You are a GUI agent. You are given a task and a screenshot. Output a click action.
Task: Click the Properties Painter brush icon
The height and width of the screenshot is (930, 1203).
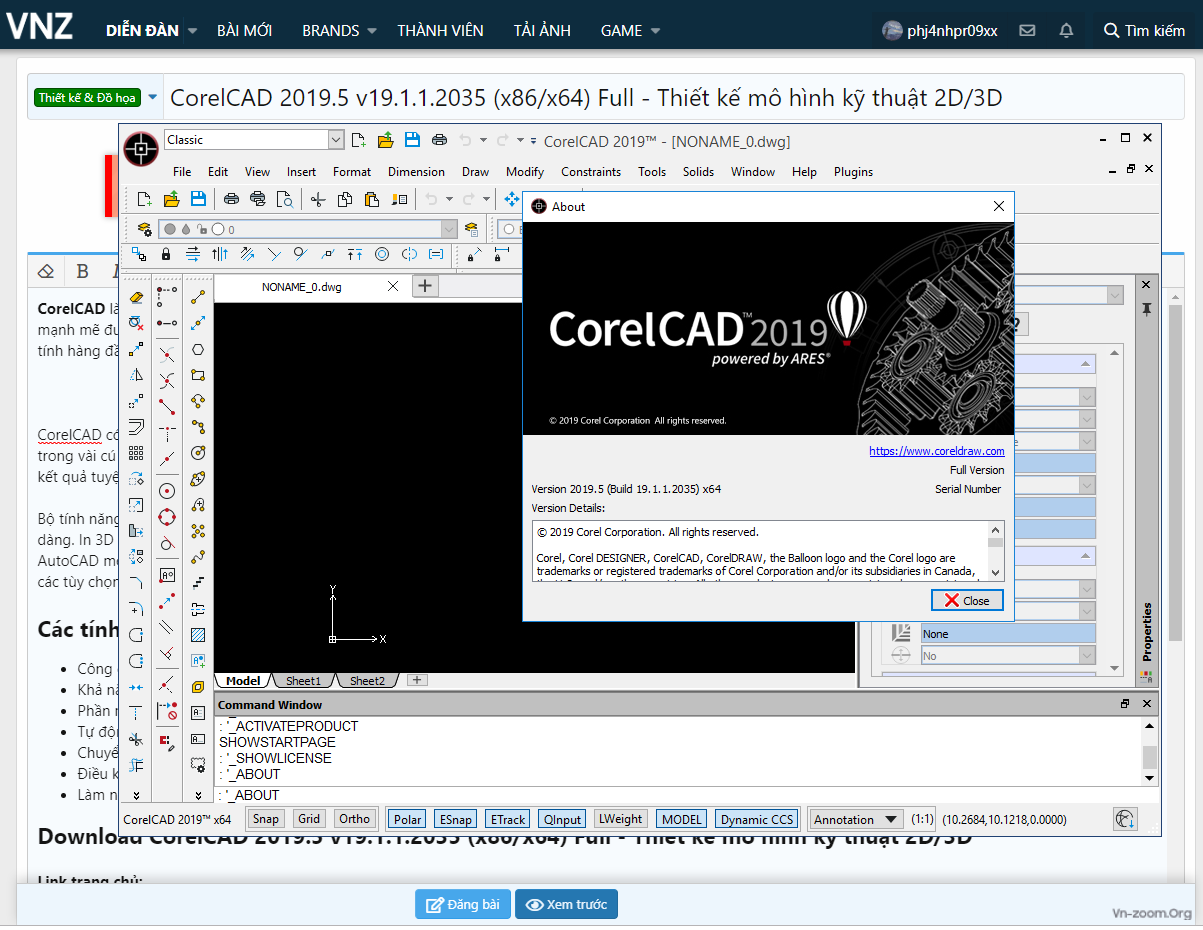point(400,199)
